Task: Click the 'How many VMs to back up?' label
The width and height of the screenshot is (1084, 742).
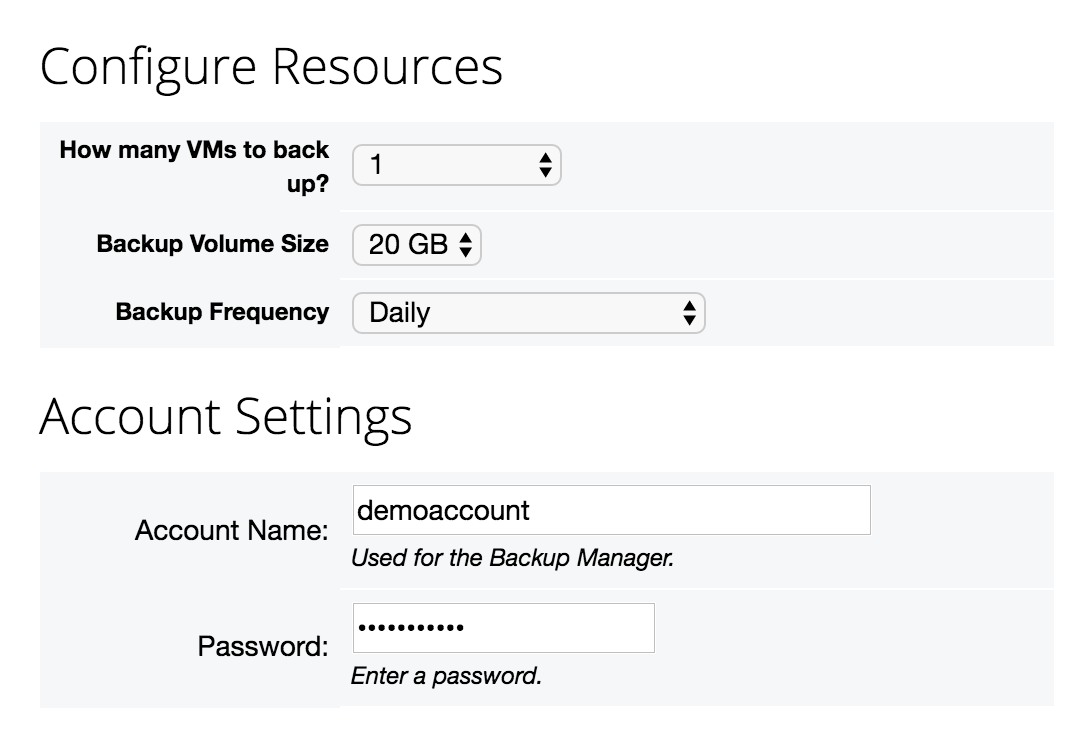Action: (x=194, y=167)
